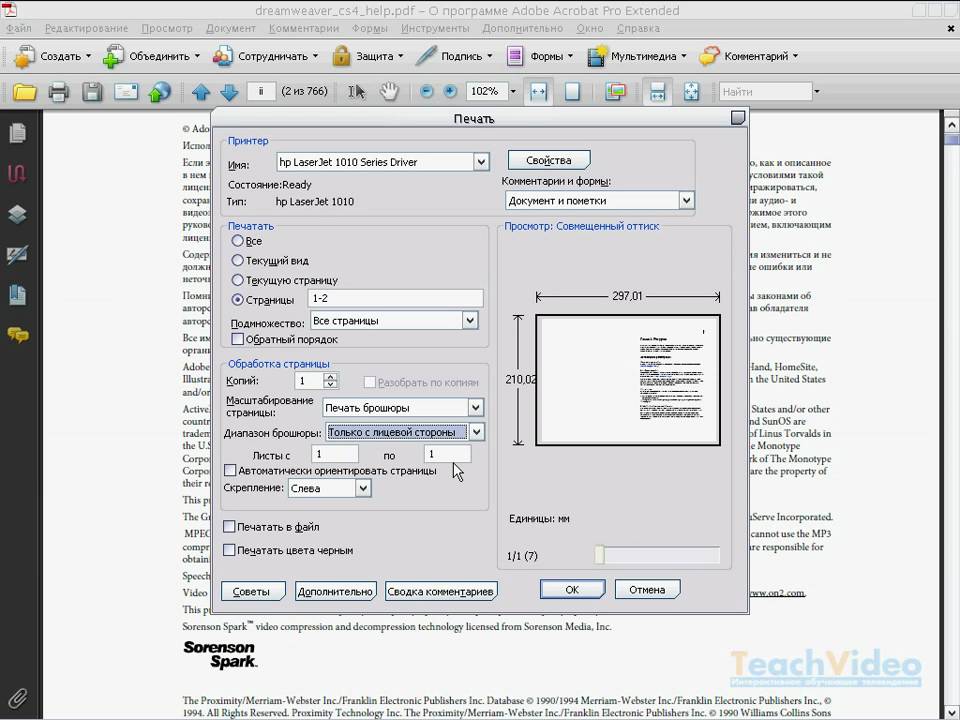The height and width of the screenshot is (720, 960).
Task: Open the 'Подмножество' dropdown
Action: (470, 320)
